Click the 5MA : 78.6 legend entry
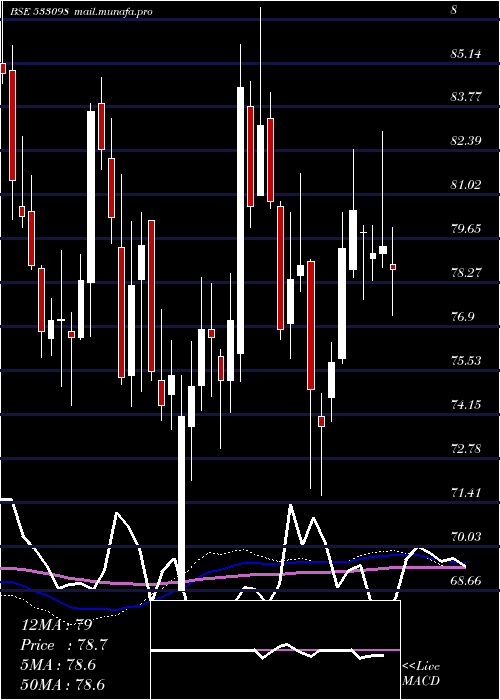Image resolution: width=500 pixels, height=700 pixels. click(58, 665)
